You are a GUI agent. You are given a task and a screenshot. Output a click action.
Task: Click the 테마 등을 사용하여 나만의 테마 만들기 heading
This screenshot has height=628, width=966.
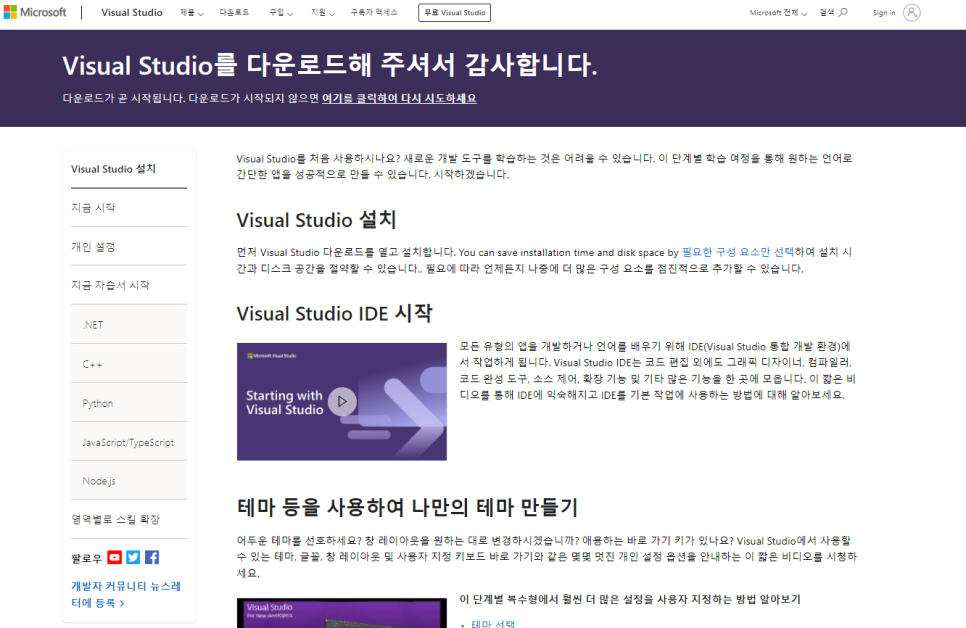coord(407,507)
